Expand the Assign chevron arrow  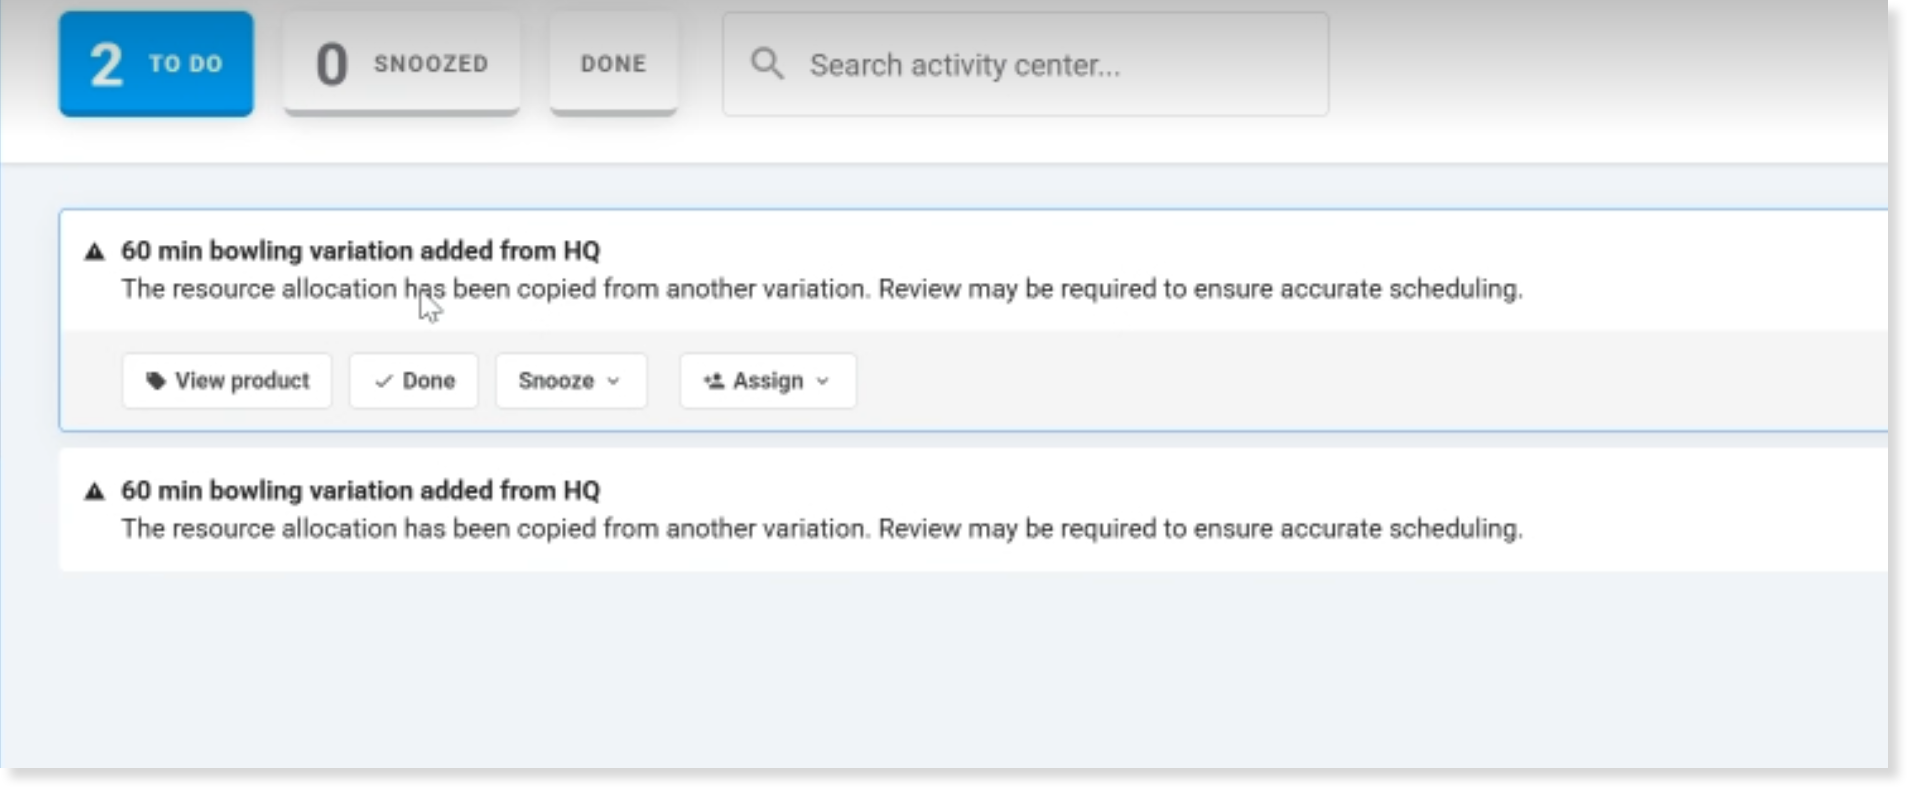[823, 381]
